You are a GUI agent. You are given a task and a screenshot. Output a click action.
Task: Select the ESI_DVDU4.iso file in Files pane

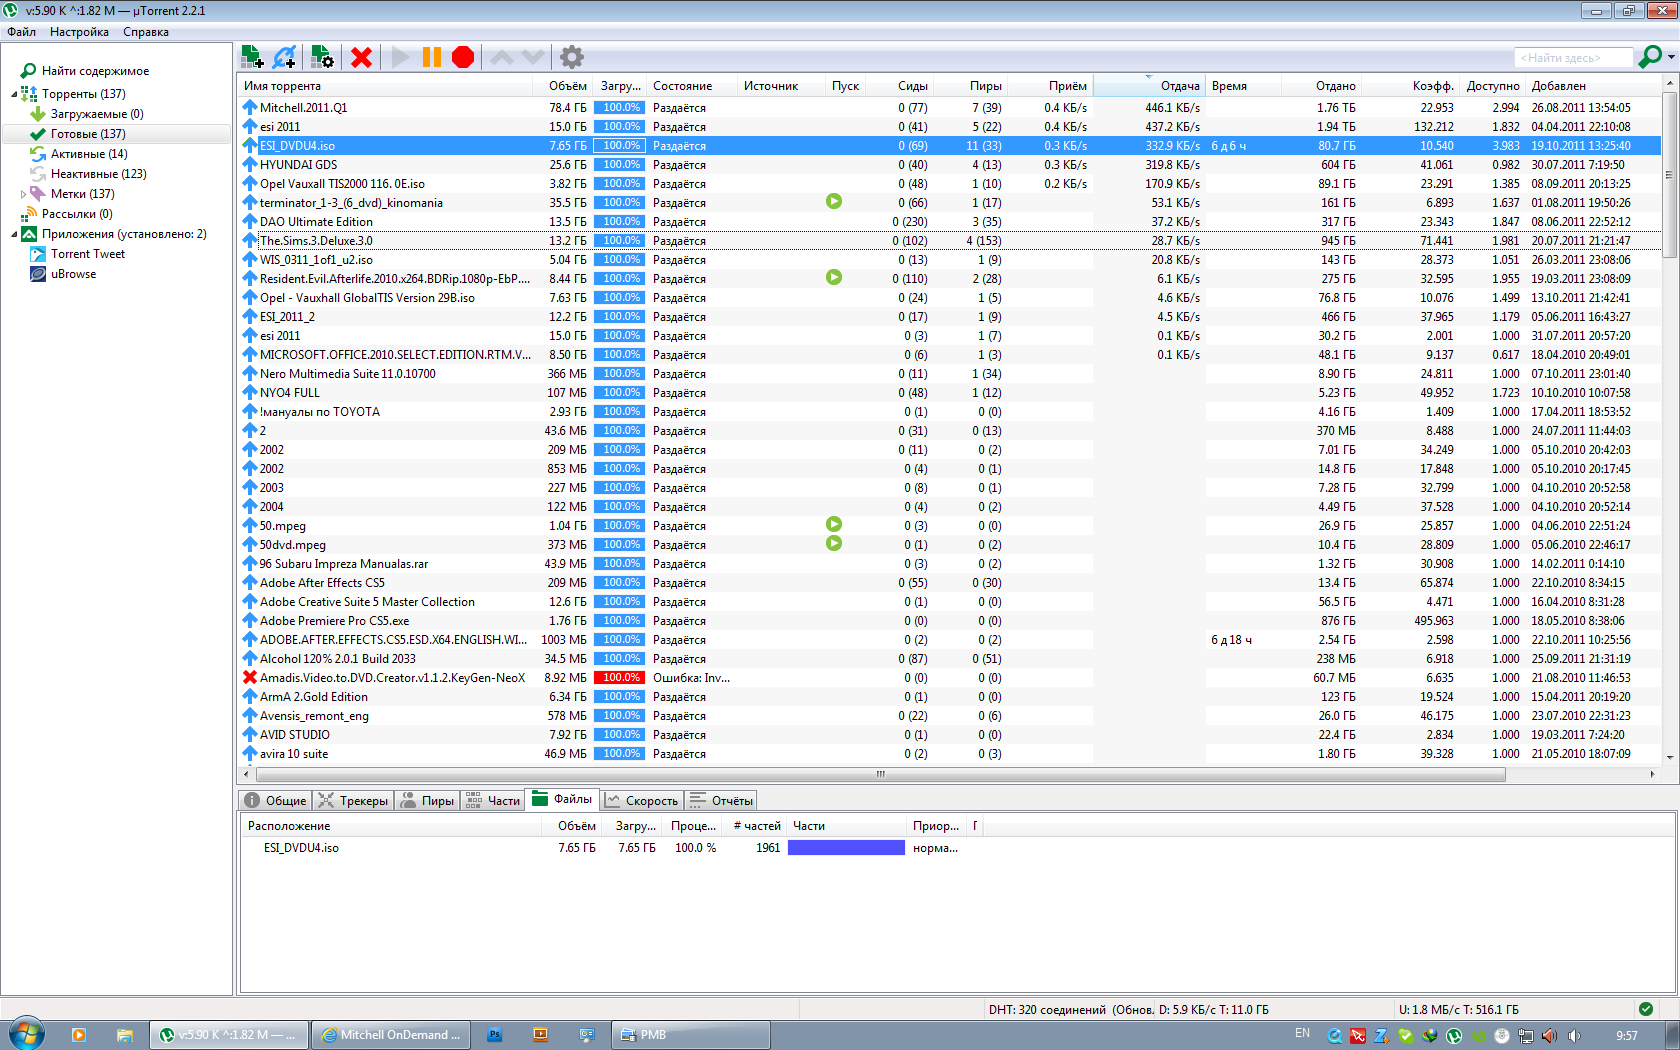coord(301,848)
